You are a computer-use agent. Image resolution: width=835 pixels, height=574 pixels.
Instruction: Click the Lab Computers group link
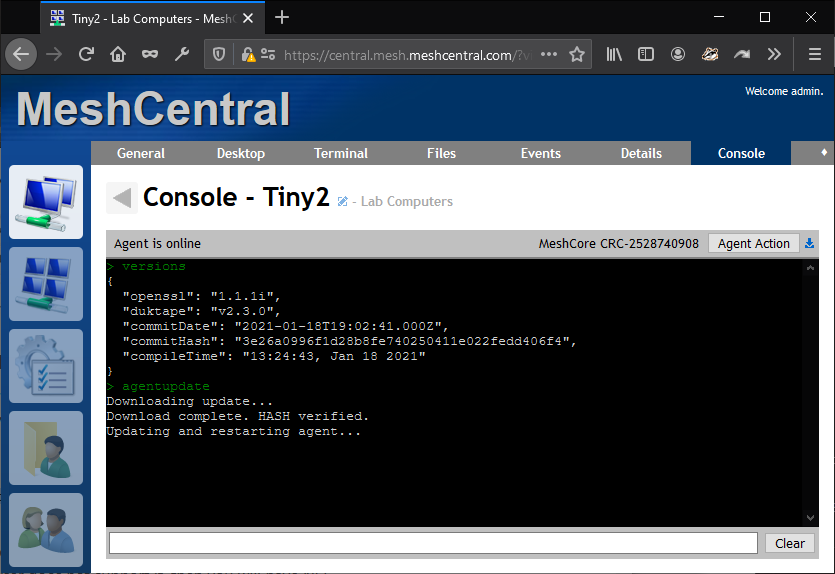[406, 202]
